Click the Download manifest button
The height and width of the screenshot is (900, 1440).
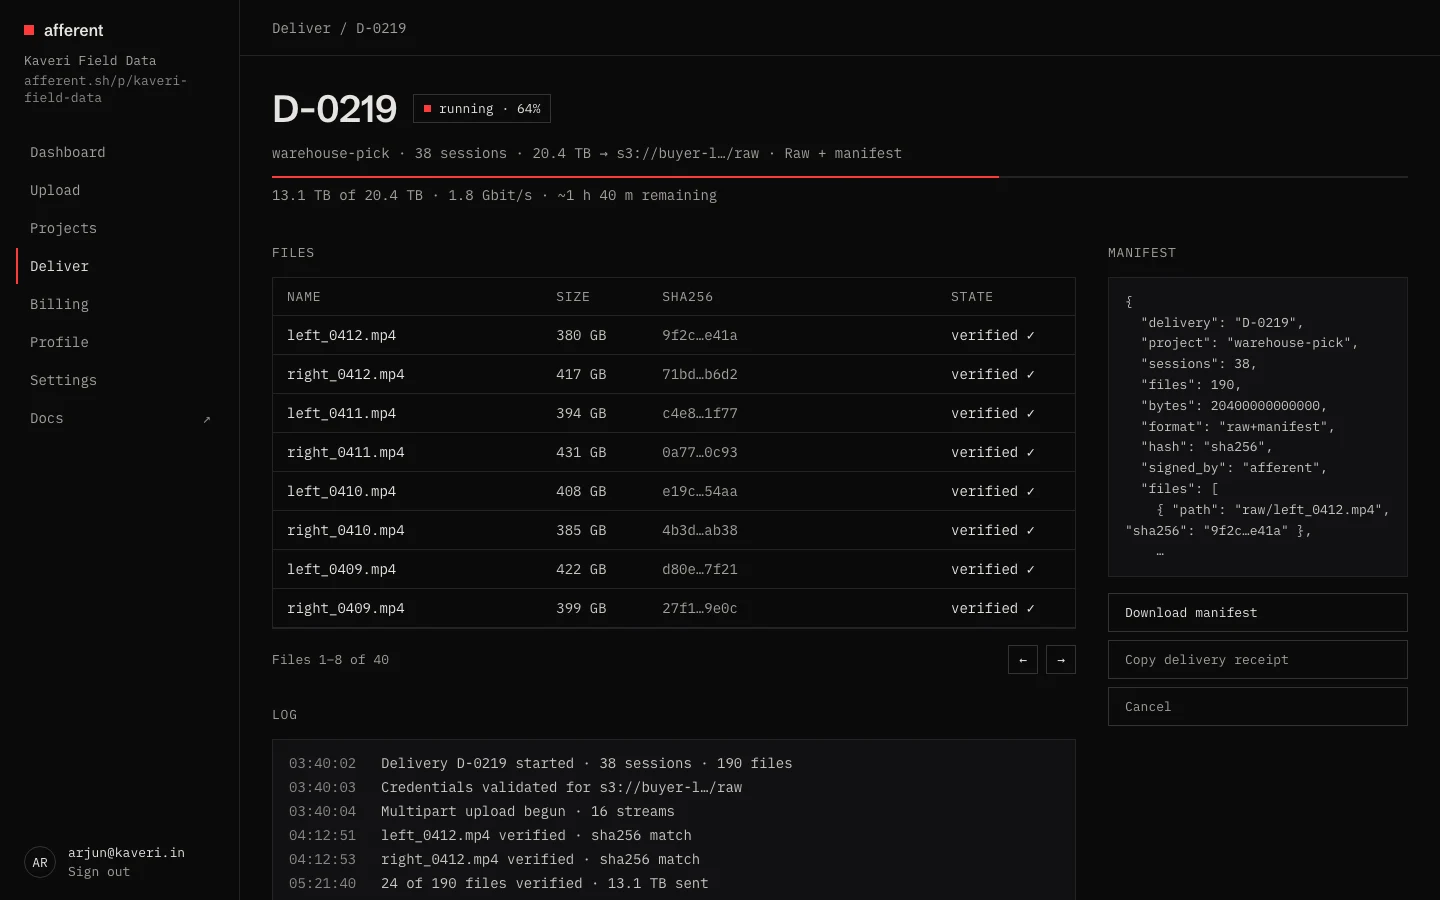pyautogui.click(x=1258, y=613)
